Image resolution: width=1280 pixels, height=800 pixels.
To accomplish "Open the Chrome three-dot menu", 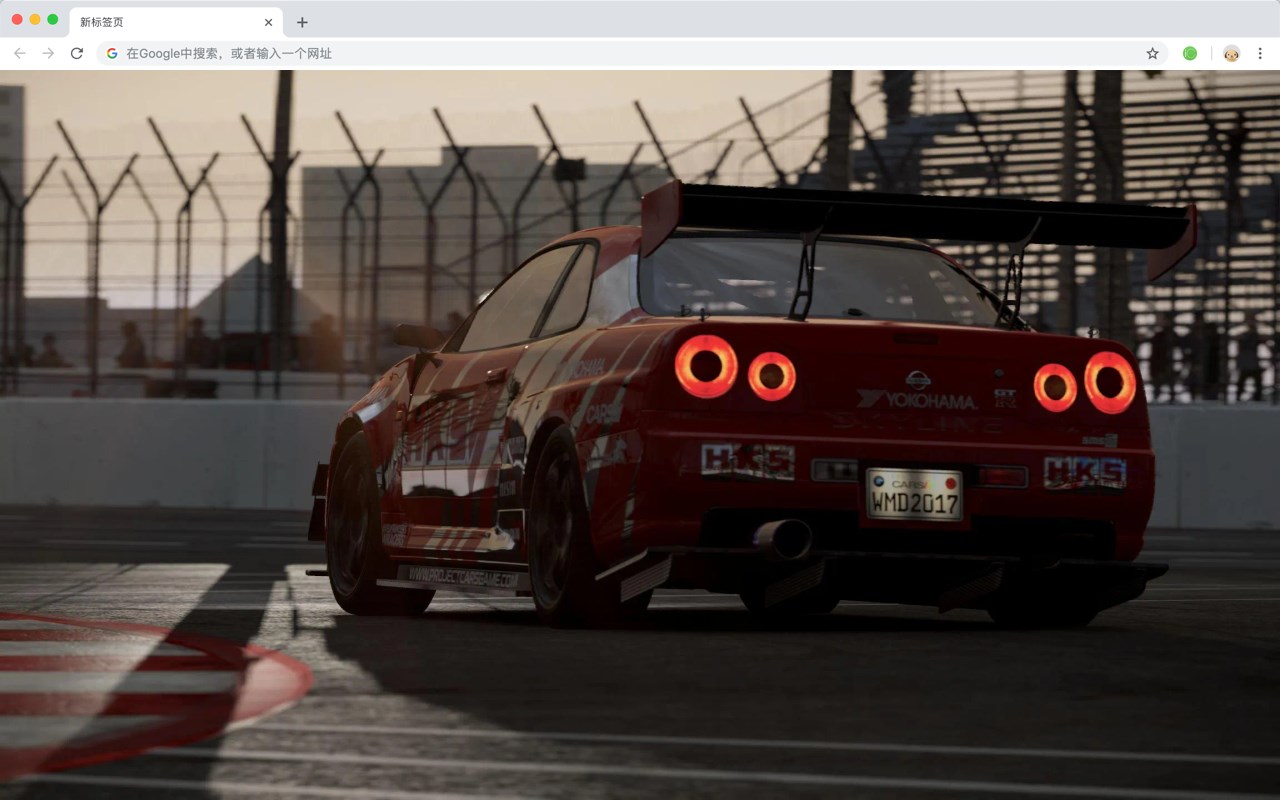I will pos(1260,53).
